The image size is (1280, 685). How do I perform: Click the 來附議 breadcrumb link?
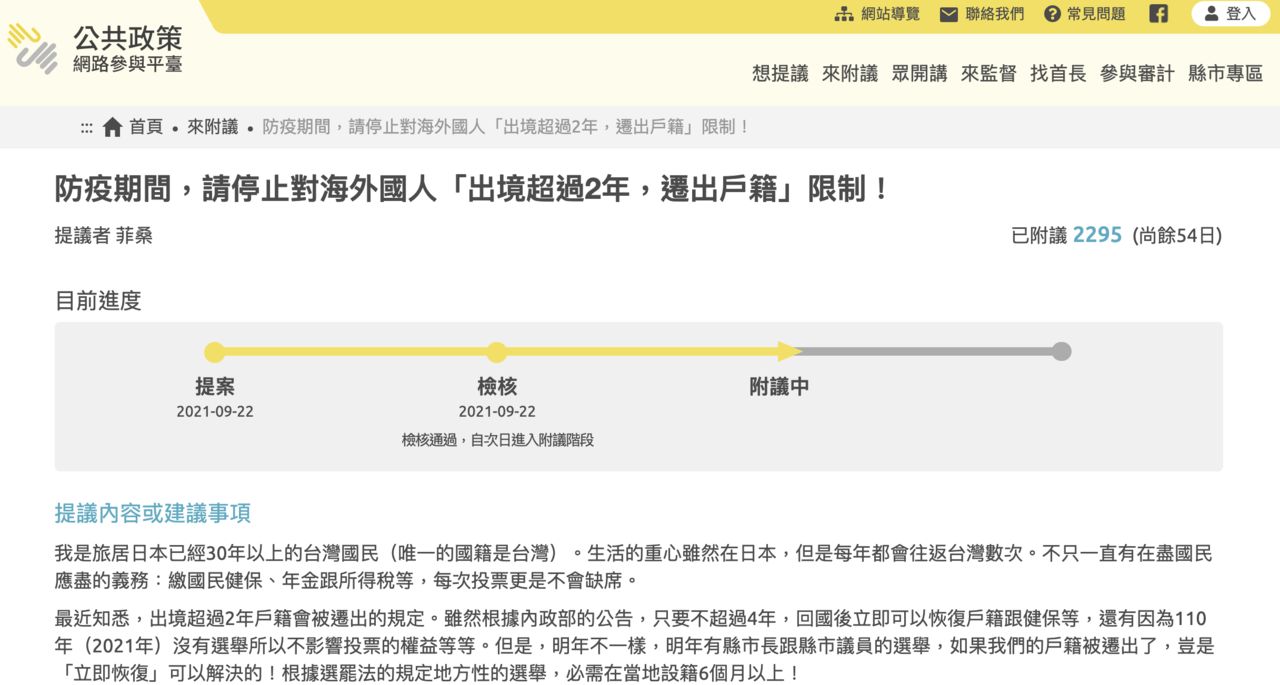[213, 127]
